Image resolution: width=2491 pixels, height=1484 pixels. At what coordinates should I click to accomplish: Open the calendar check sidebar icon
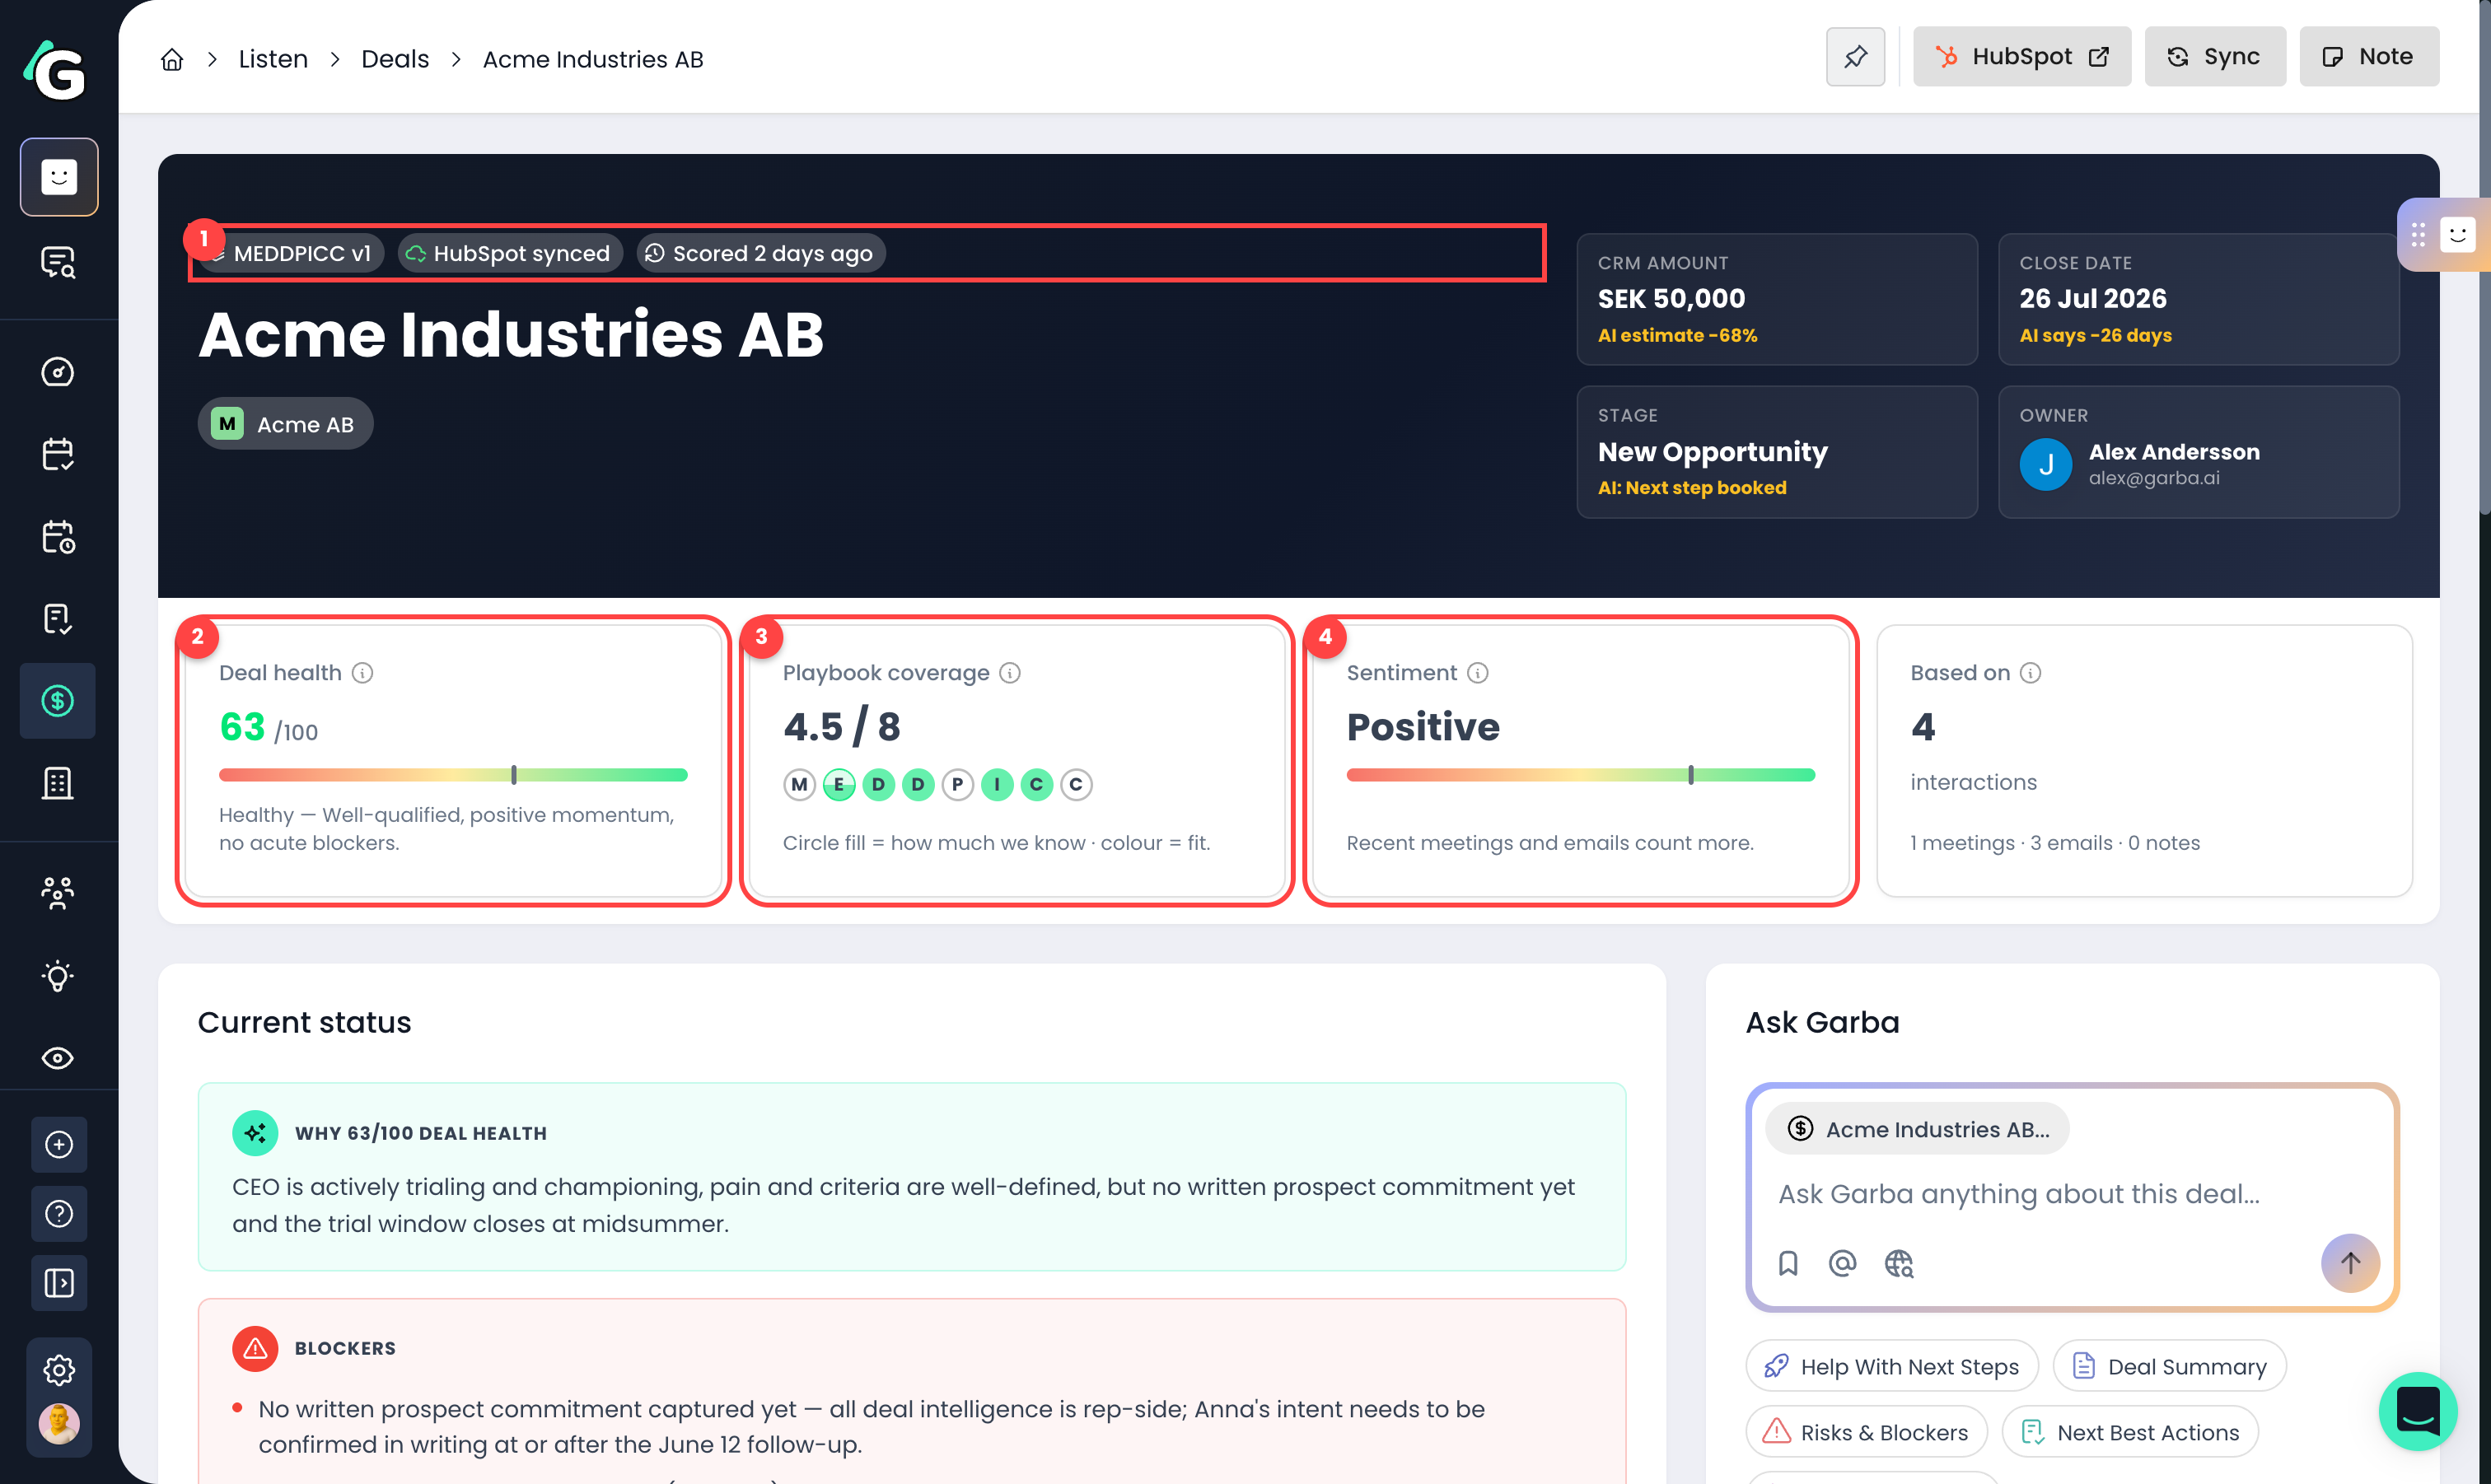pos(58,454)
